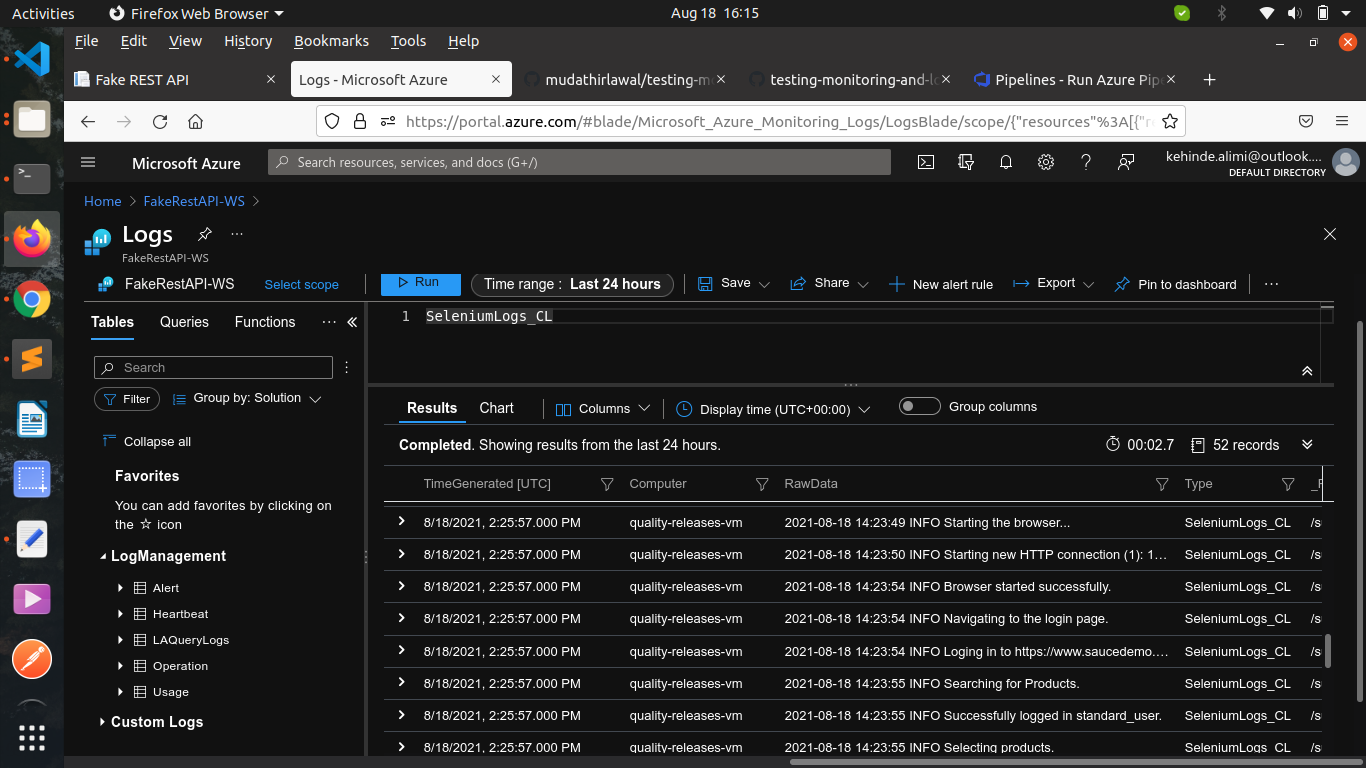Pin the Logs blade using pin icon

click(205, 234)
